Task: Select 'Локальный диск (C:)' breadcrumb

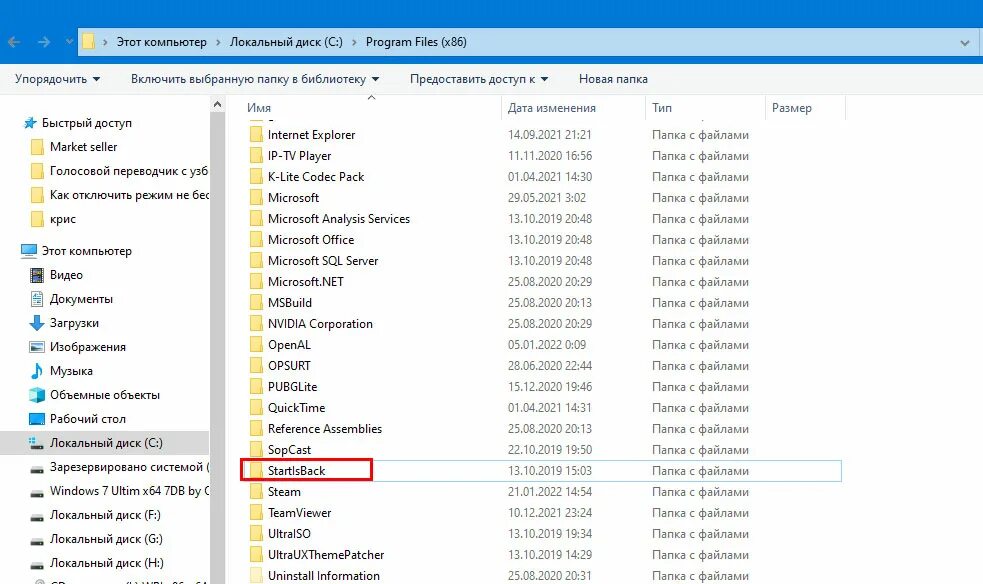Action: click(x=286, y=42)
